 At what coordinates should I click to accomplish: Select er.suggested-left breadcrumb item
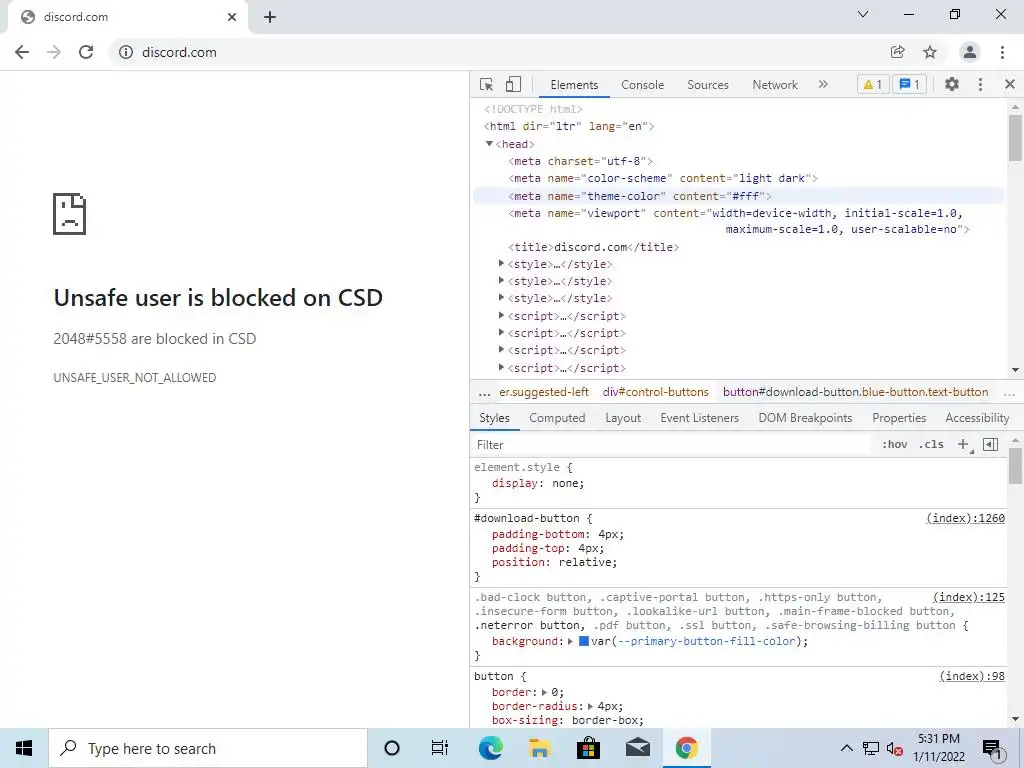[544, 392]
